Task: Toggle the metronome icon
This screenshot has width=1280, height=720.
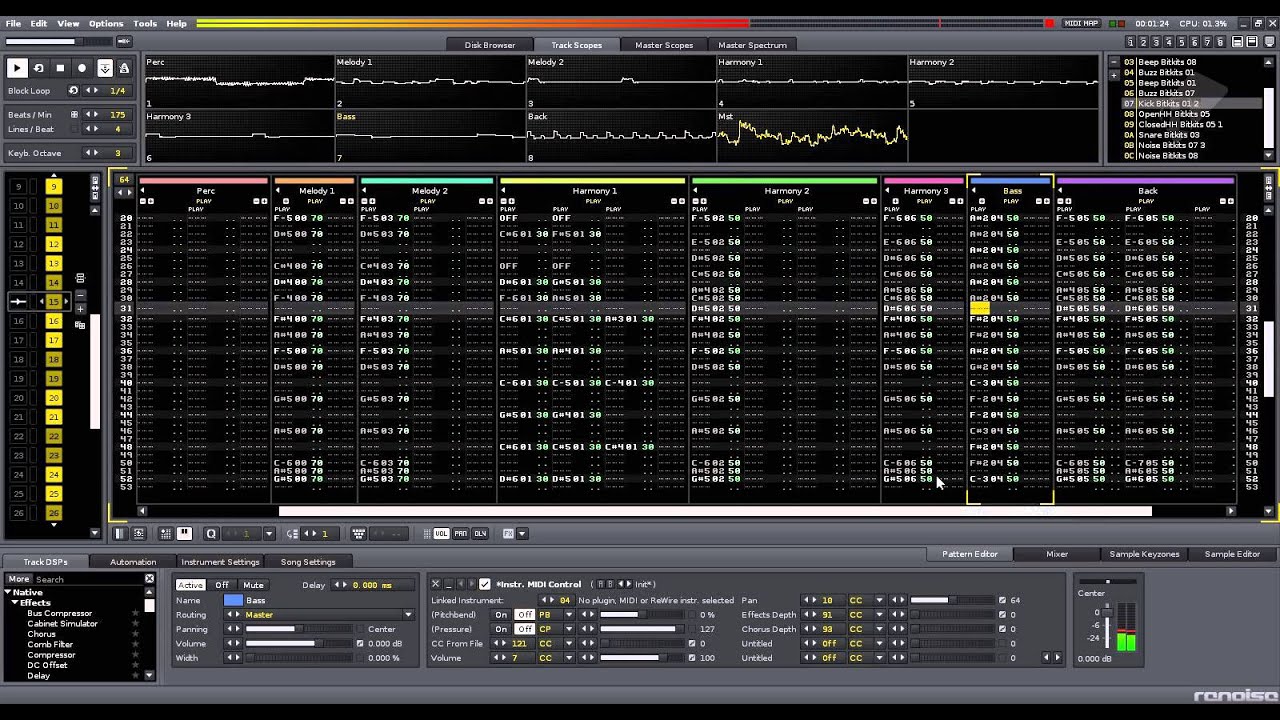Action: 124,68
